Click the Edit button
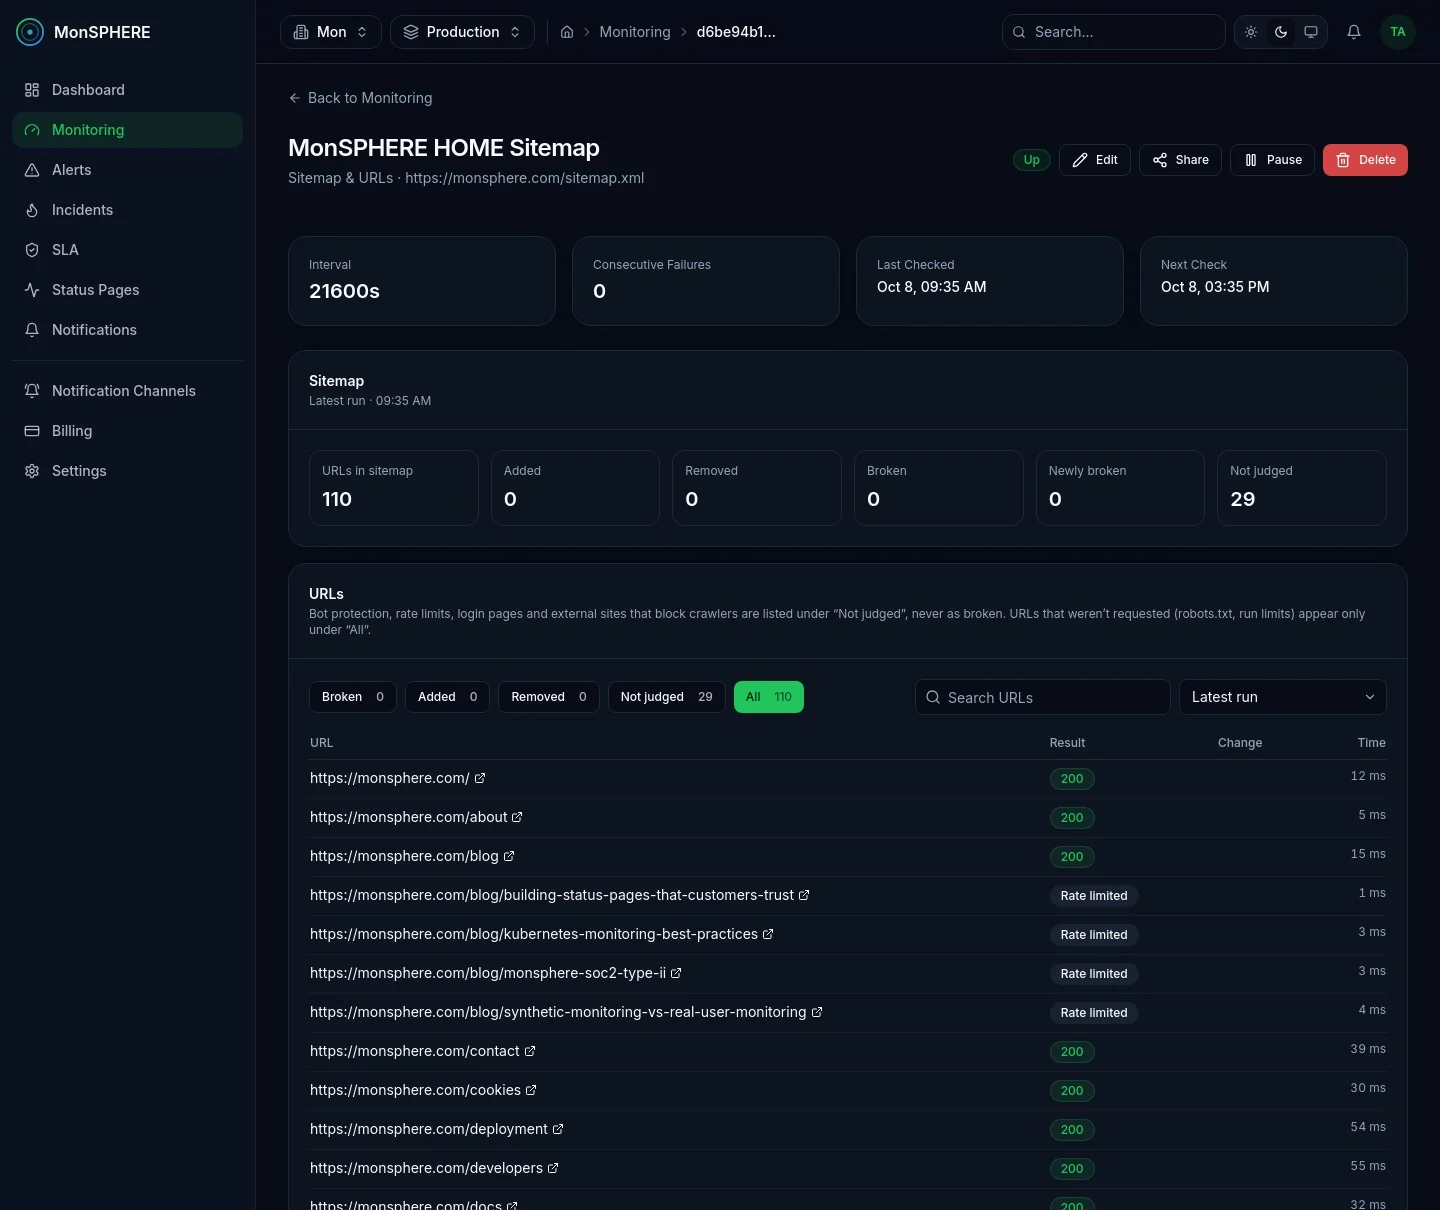 (x=1095, y=160)
